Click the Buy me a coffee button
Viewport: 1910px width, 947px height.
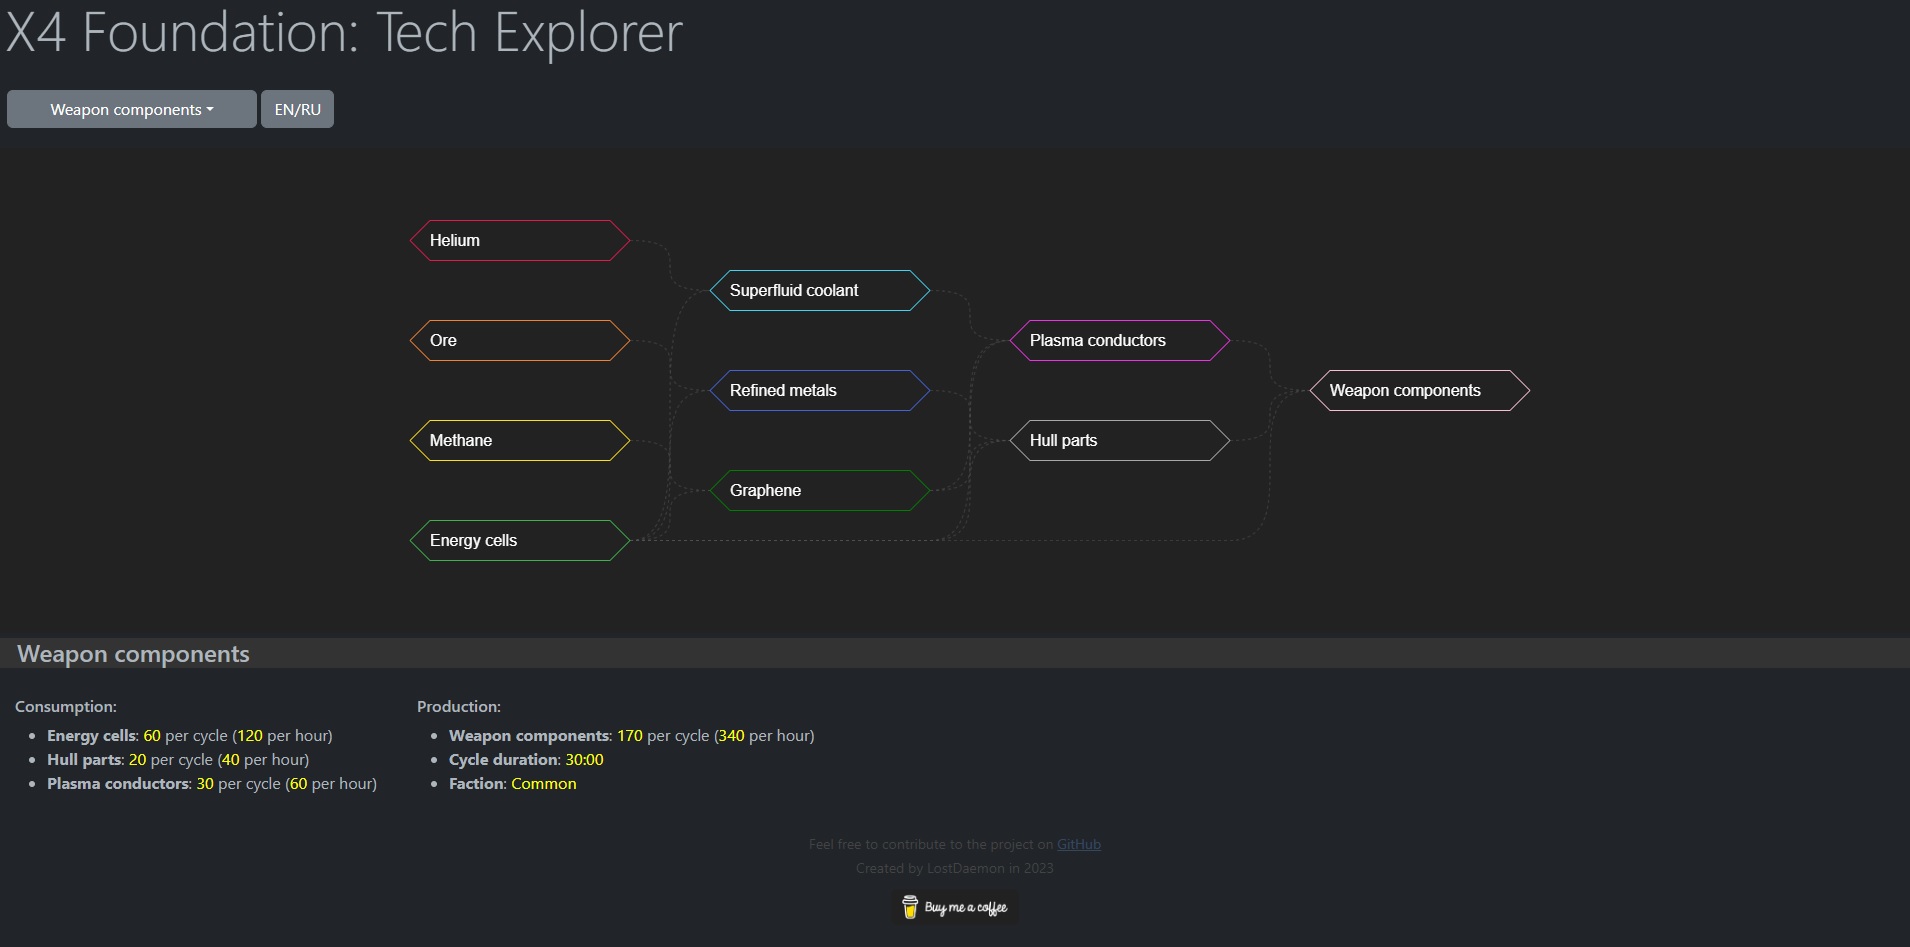(955, 907)
